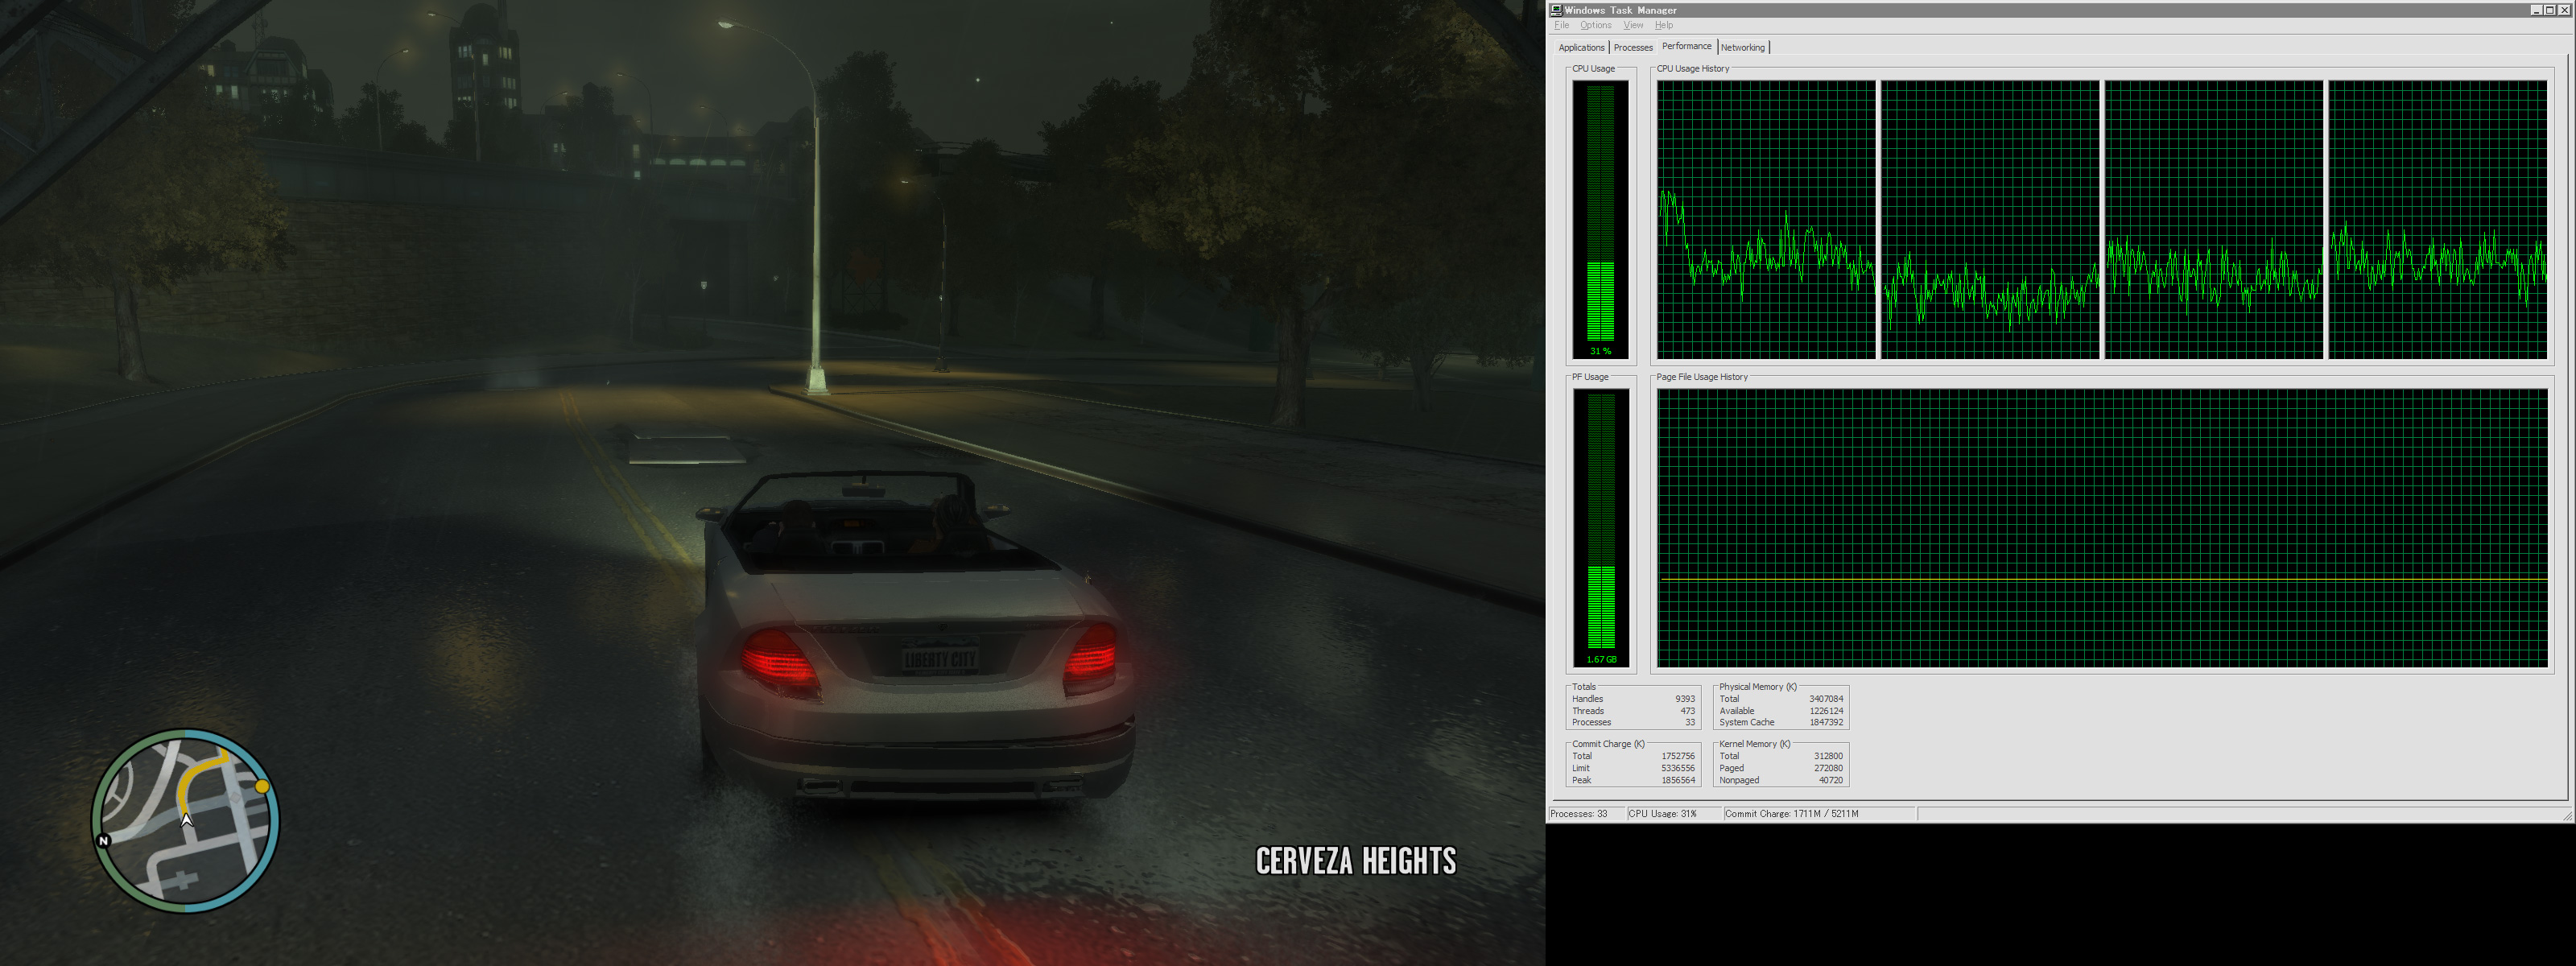
Task: Click the 'Physical Memory (K)' group heading
Action: pyautogui.click(x=1758, y=687)
